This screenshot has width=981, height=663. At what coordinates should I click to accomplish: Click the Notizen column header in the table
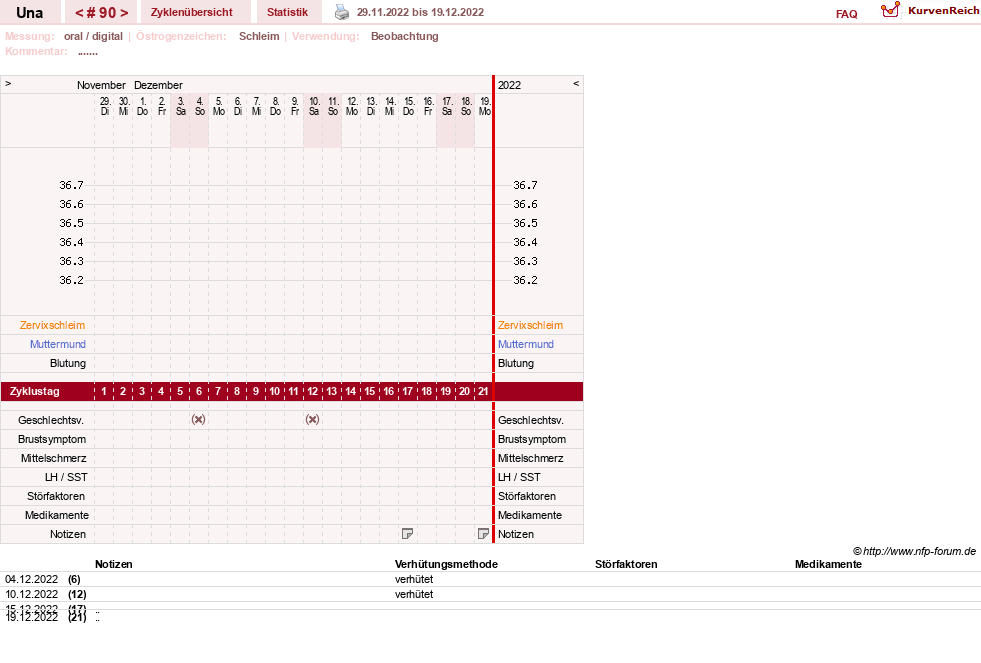point(114,564)
